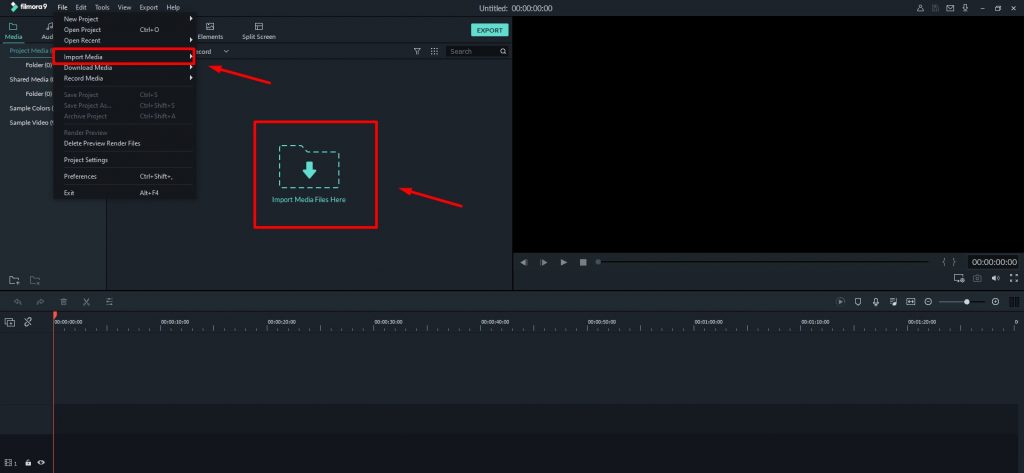
Task: Click the account user icon
Action: pos(921,8)
